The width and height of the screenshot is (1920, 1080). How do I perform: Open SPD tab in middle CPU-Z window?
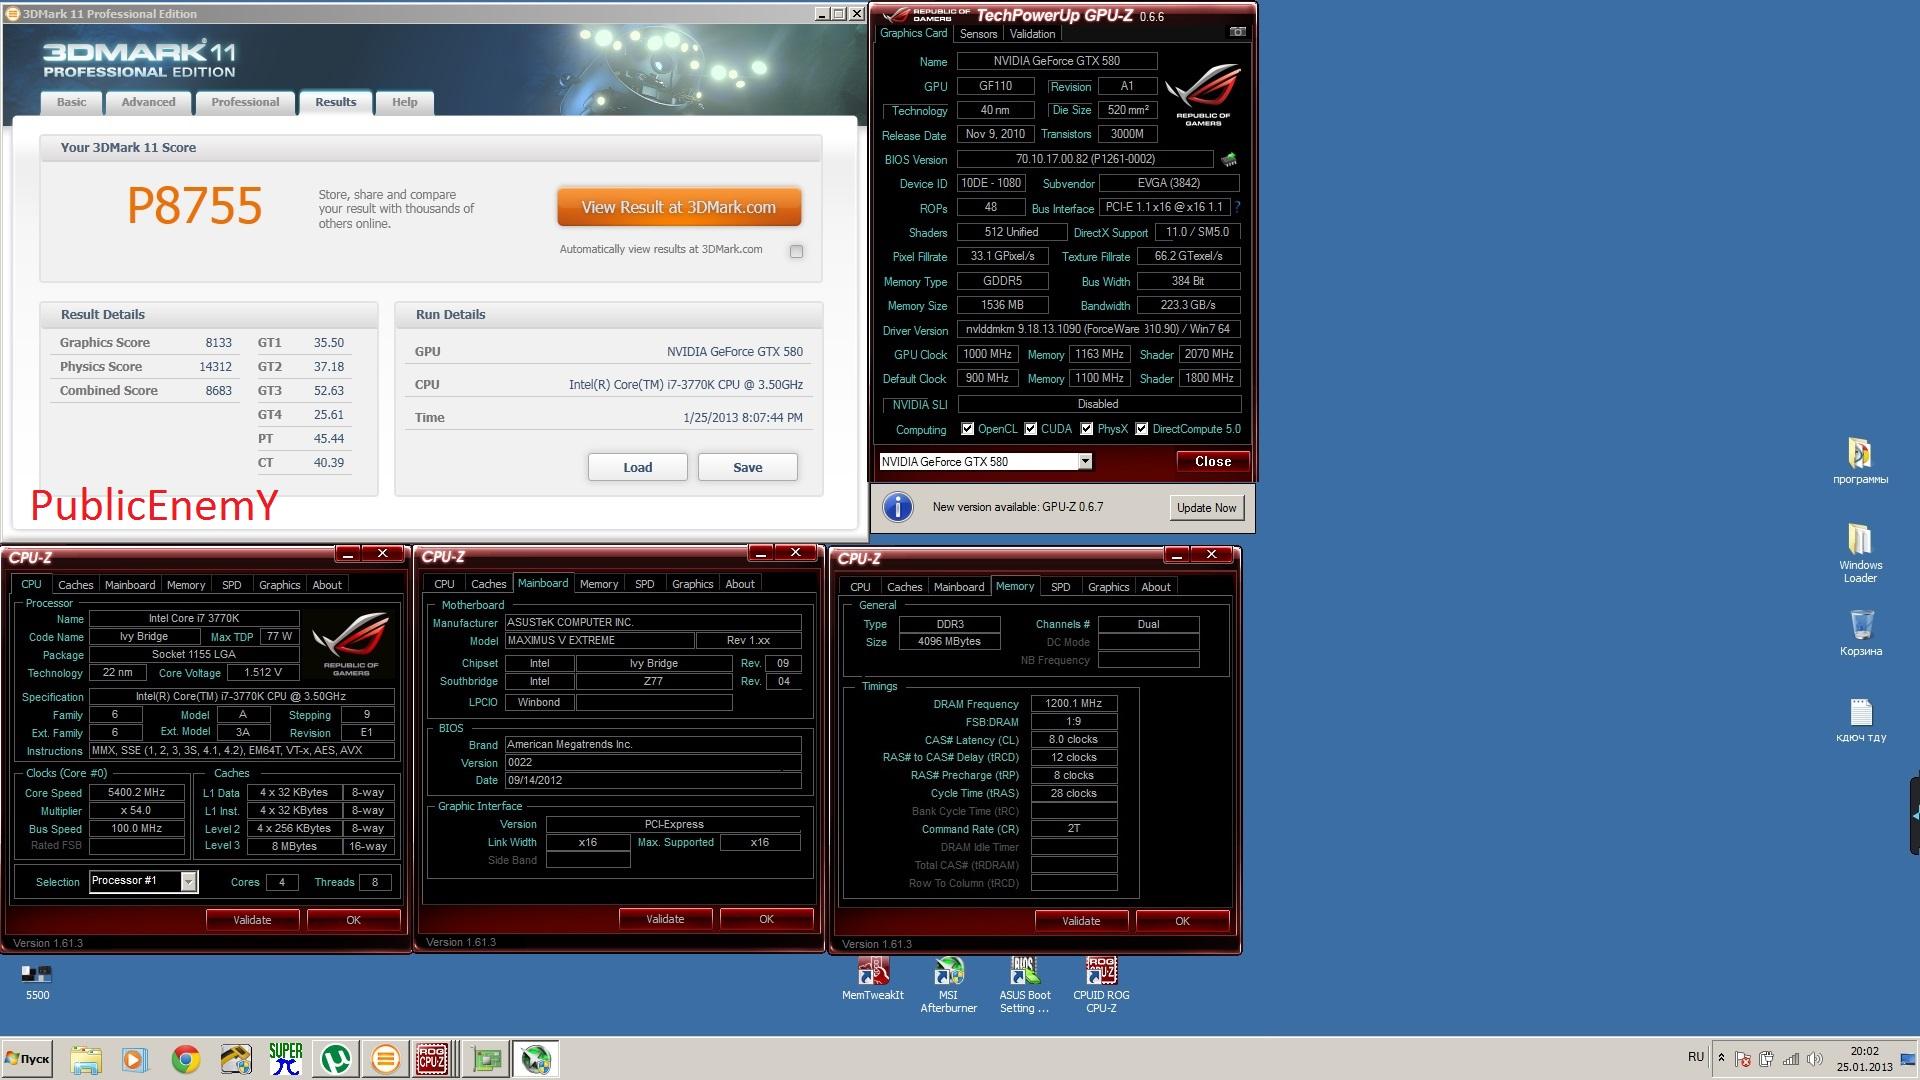pyautogui.click(x=645, y=584)
